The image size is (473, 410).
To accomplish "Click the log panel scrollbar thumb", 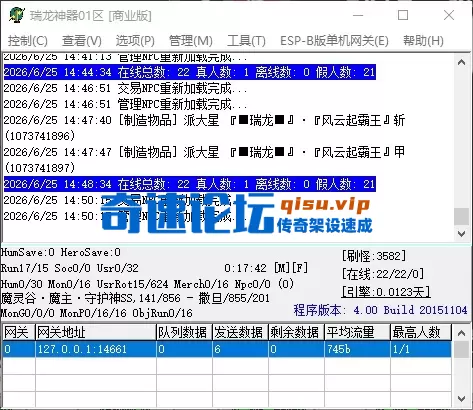I will [x=462, y=217].
